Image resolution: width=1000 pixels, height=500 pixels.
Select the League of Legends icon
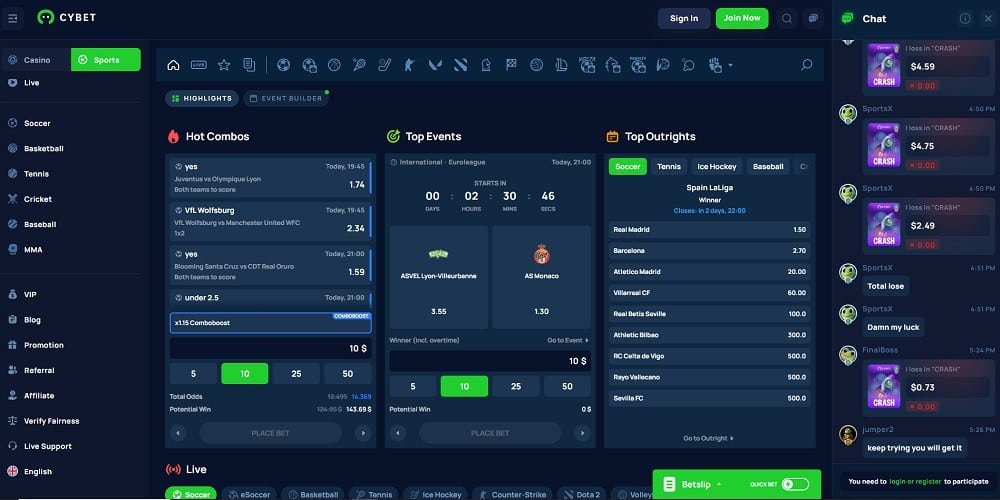click(x=561, y=65)
